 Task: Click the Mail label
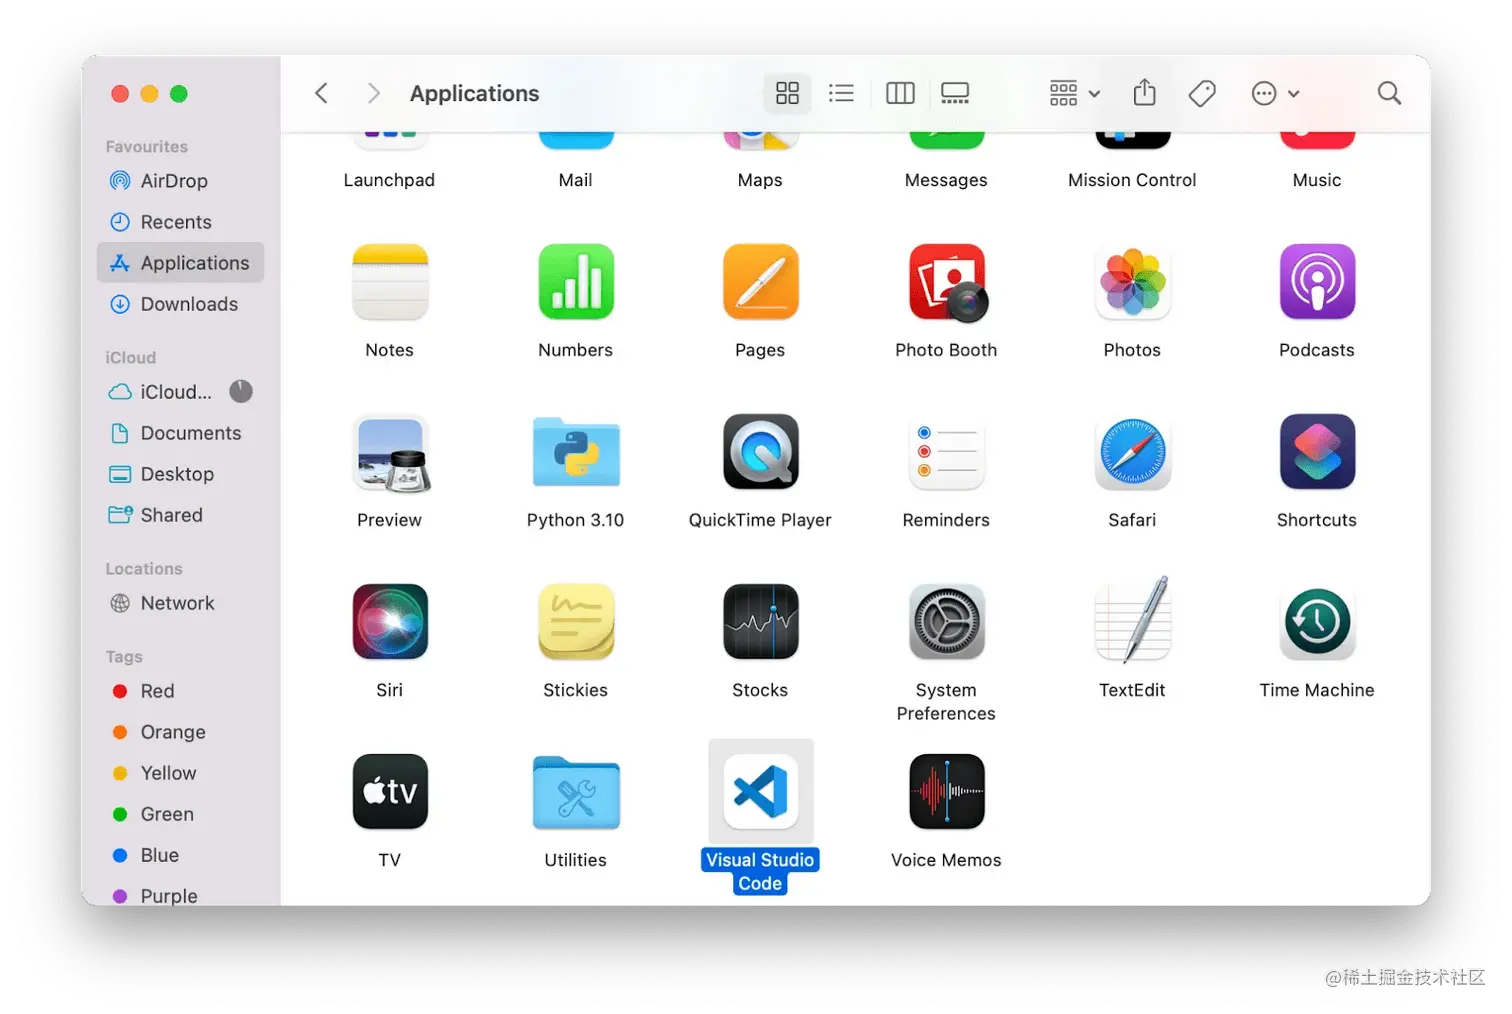[x=575, y=180]
